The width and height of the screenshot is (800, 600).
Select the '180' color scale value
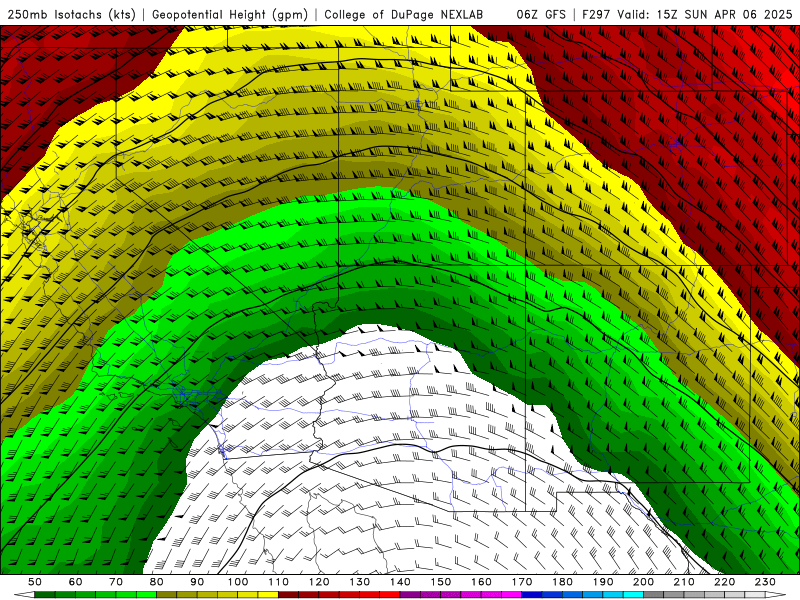click(x=562, y=582)
